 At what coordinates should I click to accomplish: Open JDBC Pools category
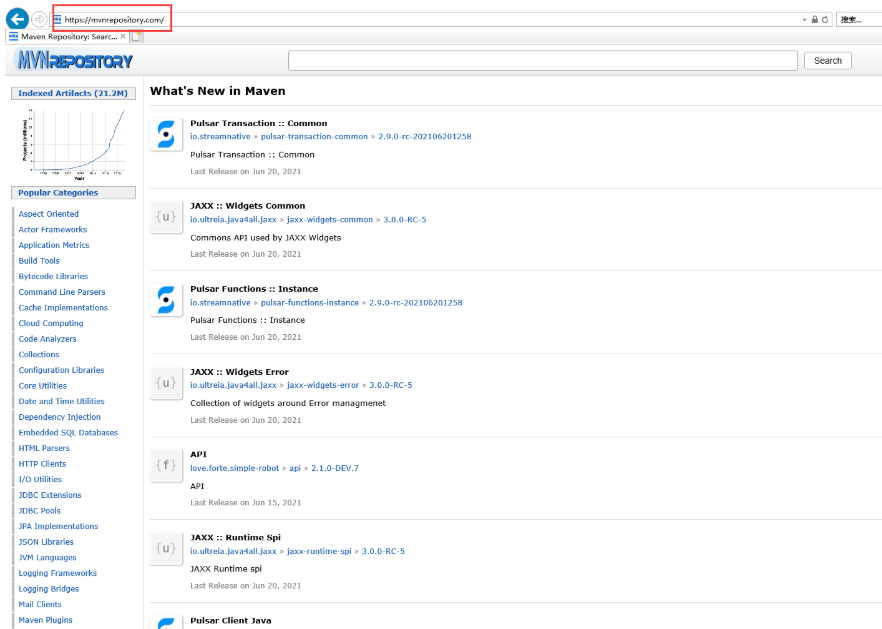point(39,511)
